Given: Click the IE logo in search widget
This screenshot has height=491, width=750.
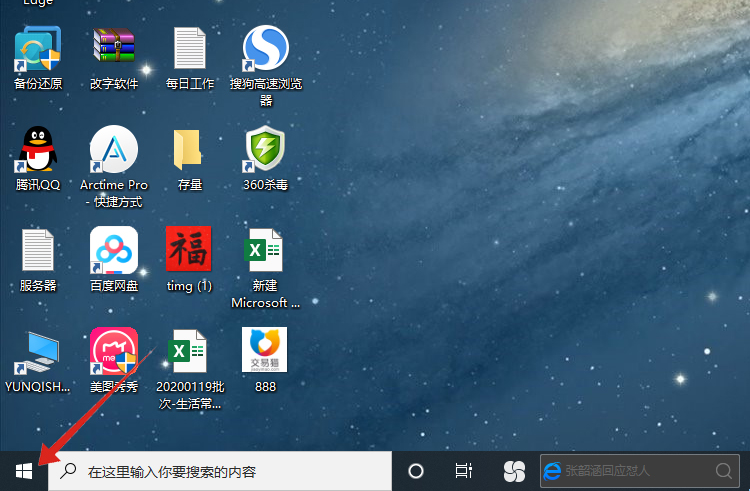Looking at the screenshot, I should [552, 471].
